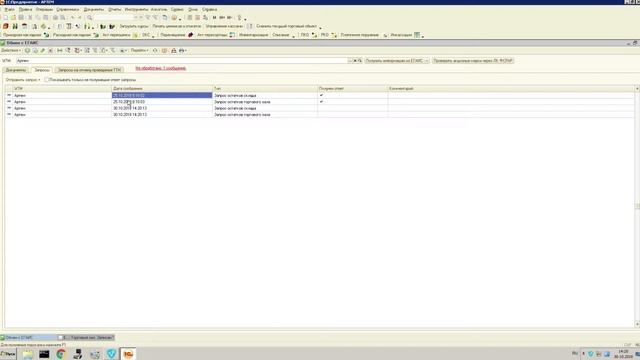
Task: Open the УТМ field ellipsis selector
Action: tap(350, 61)
